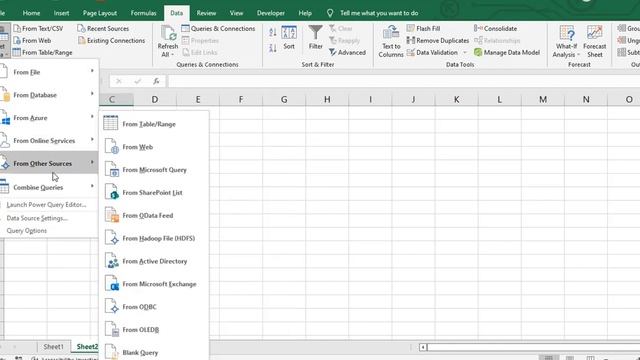
Task: Switch to the Page Layout tab
Action: coord(100,13)
